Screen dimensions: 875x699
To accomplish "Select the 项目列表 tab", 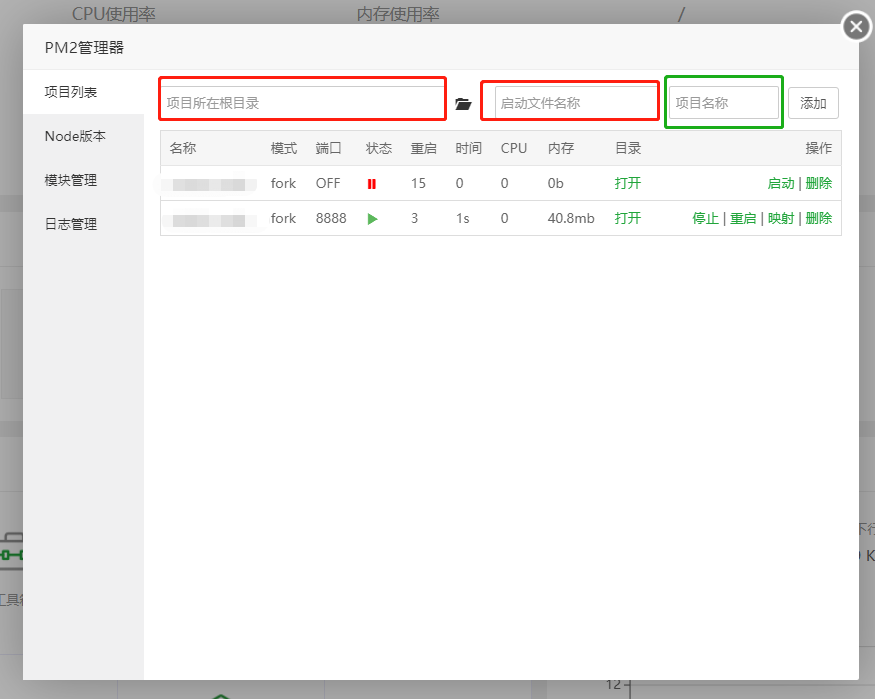I will click(x=84, y=92).
